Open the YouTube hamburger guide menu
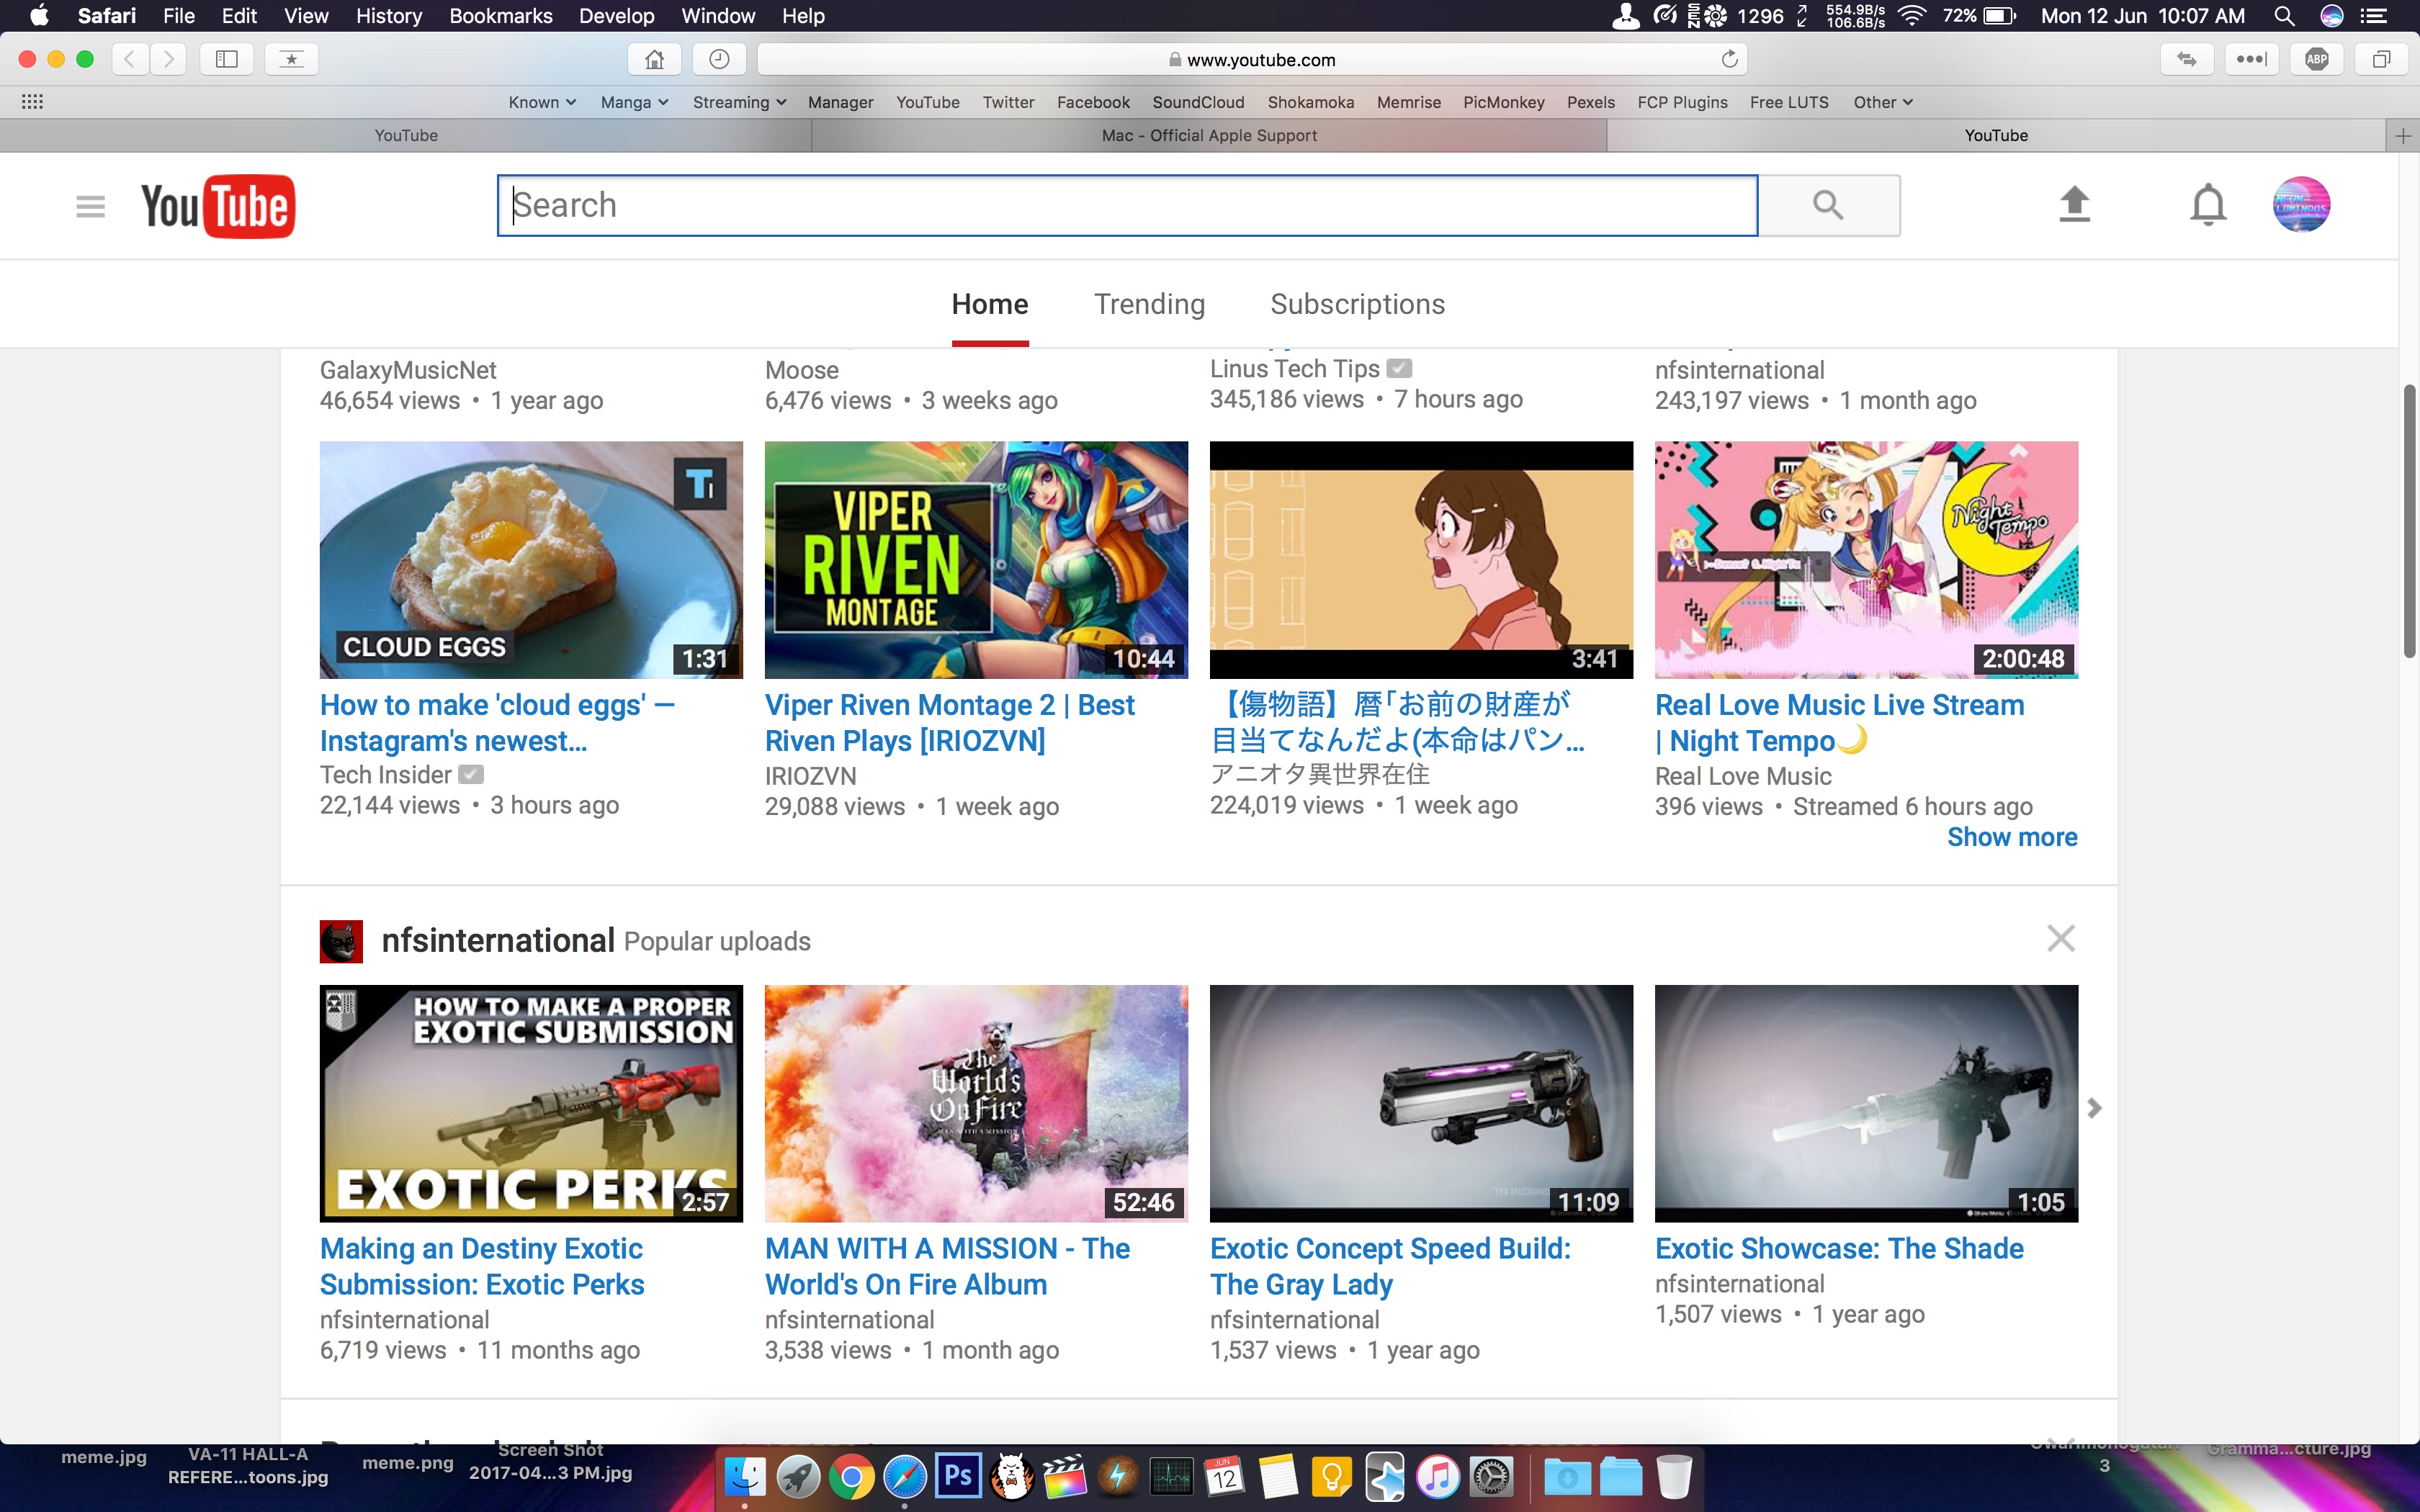The width and height of the screenshot is (2420, 1512). (x=90, y=206)
